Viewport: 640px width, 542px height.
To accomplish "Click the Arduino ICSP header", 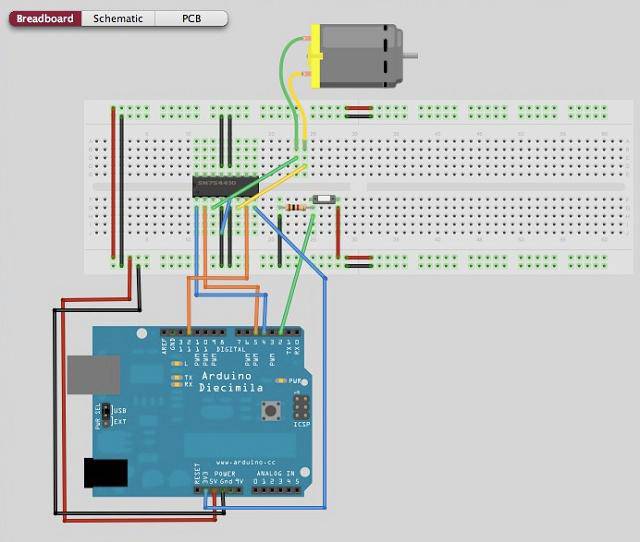I will [301, 408].
